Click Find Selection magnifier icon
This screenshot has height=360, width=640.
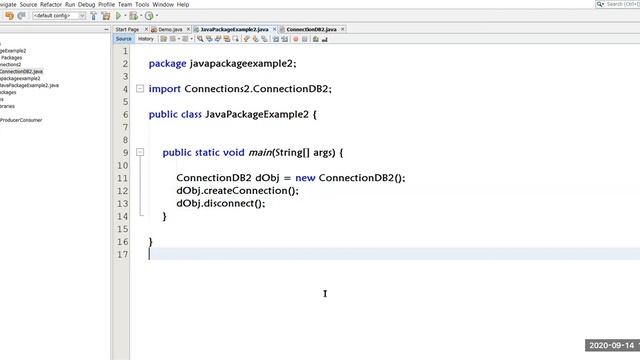[200, 39]
